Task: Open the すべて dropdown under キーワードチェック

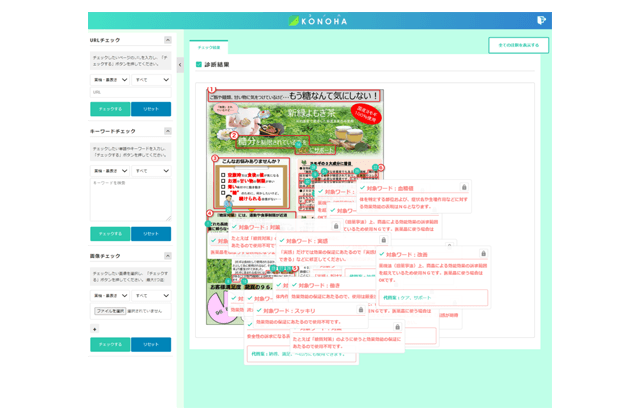Action: (x=151, y=171)
